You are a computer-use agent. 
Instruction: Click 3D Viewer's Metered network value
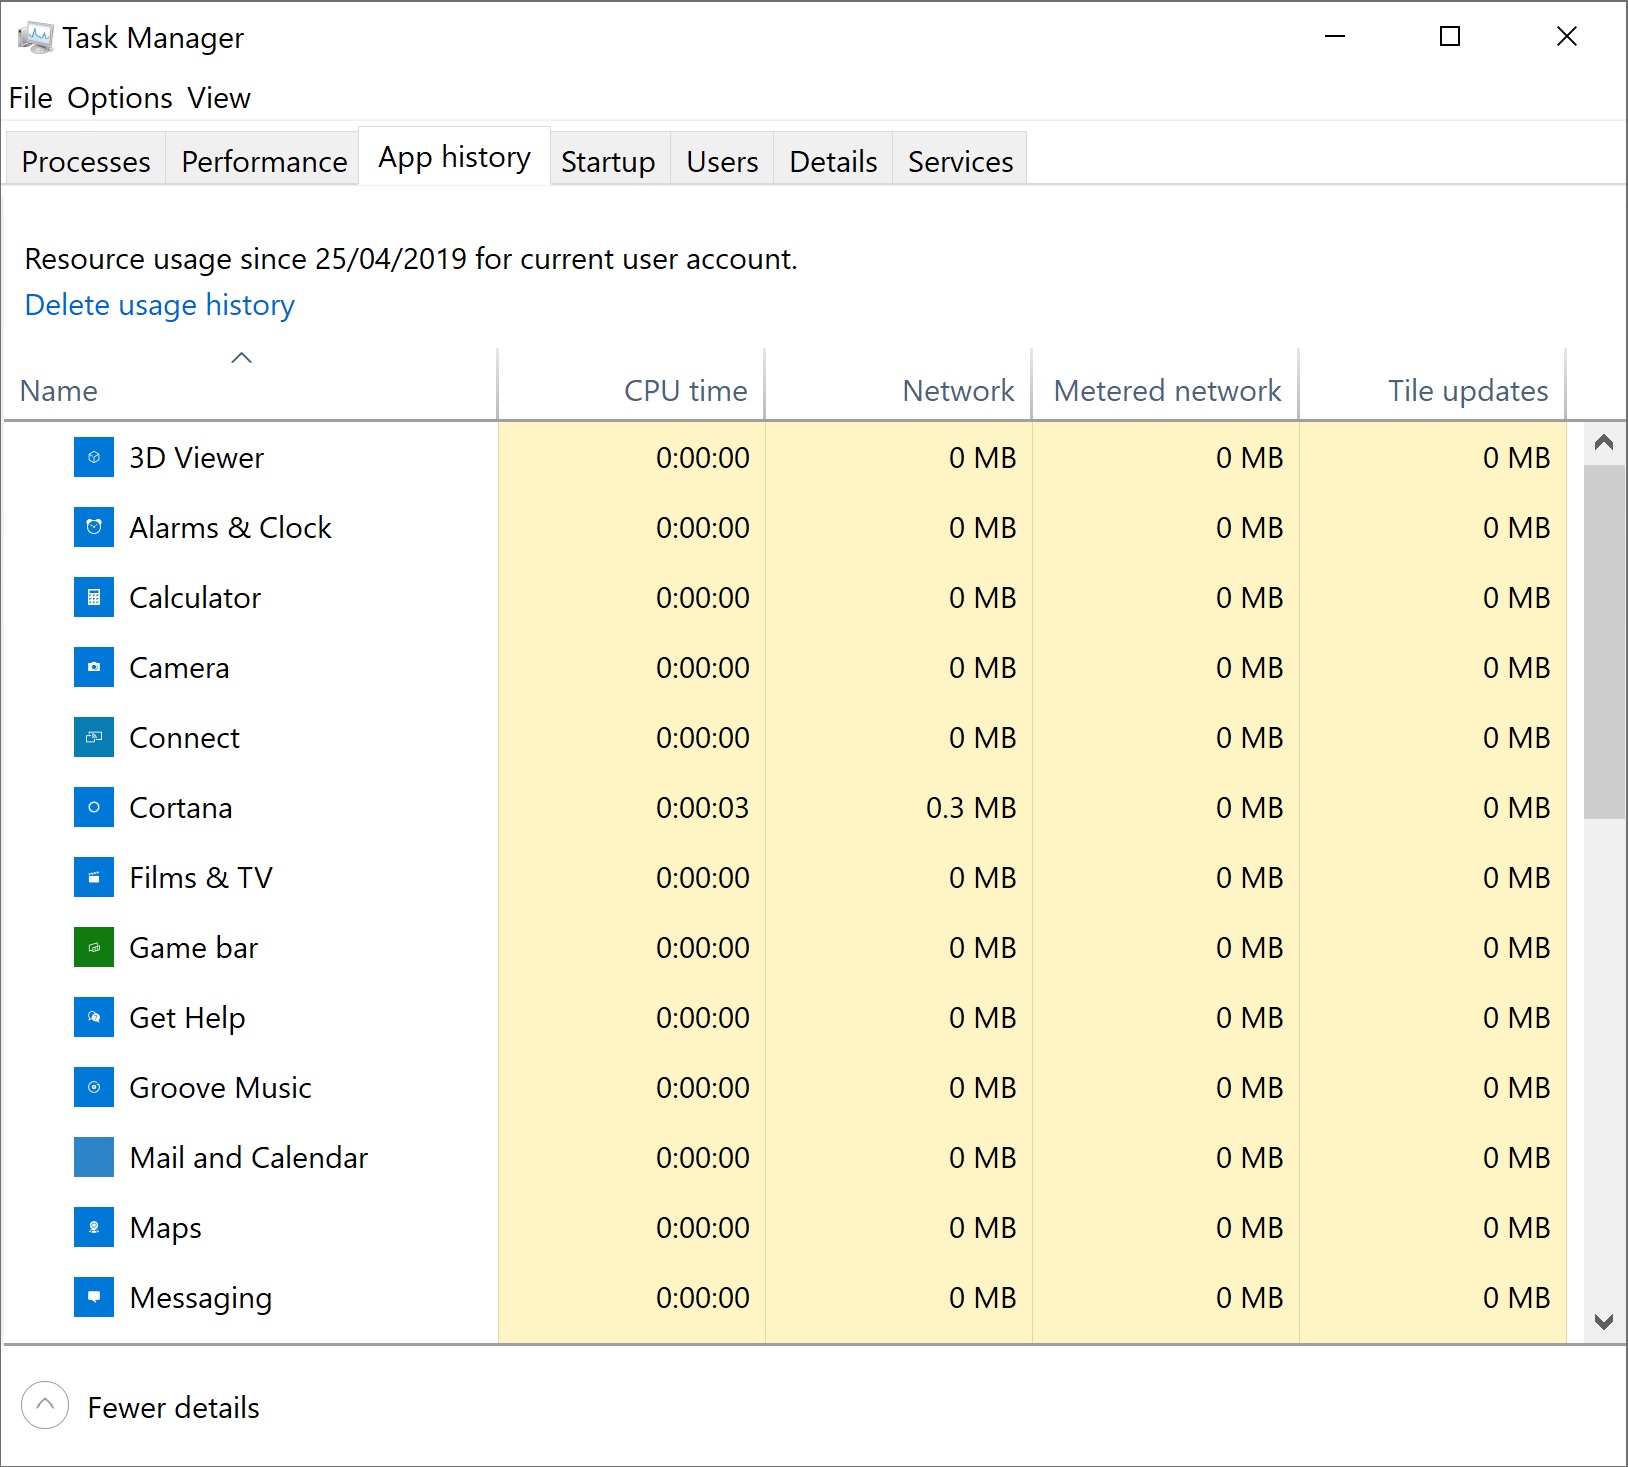pos(1249,457)
